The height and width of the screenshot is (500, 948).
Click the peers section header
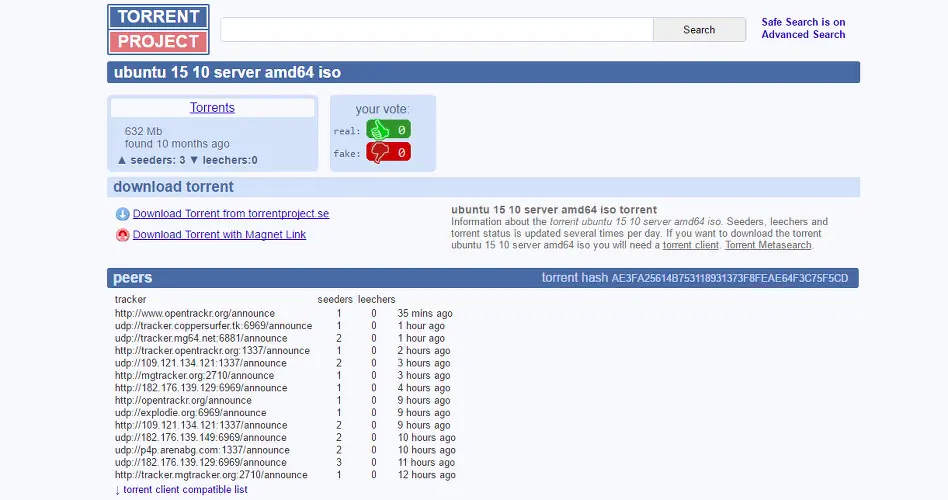pos(132,278)
